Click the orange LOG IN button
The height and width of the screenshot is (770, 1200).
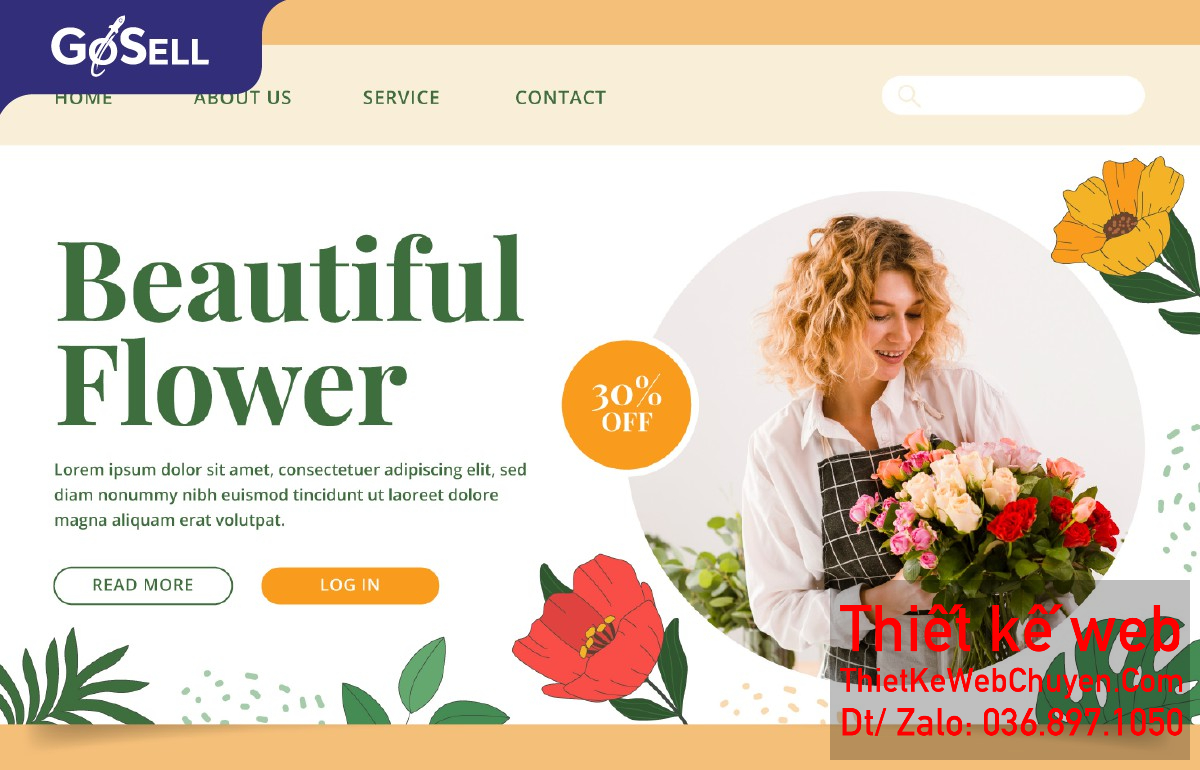click(350, 586)
